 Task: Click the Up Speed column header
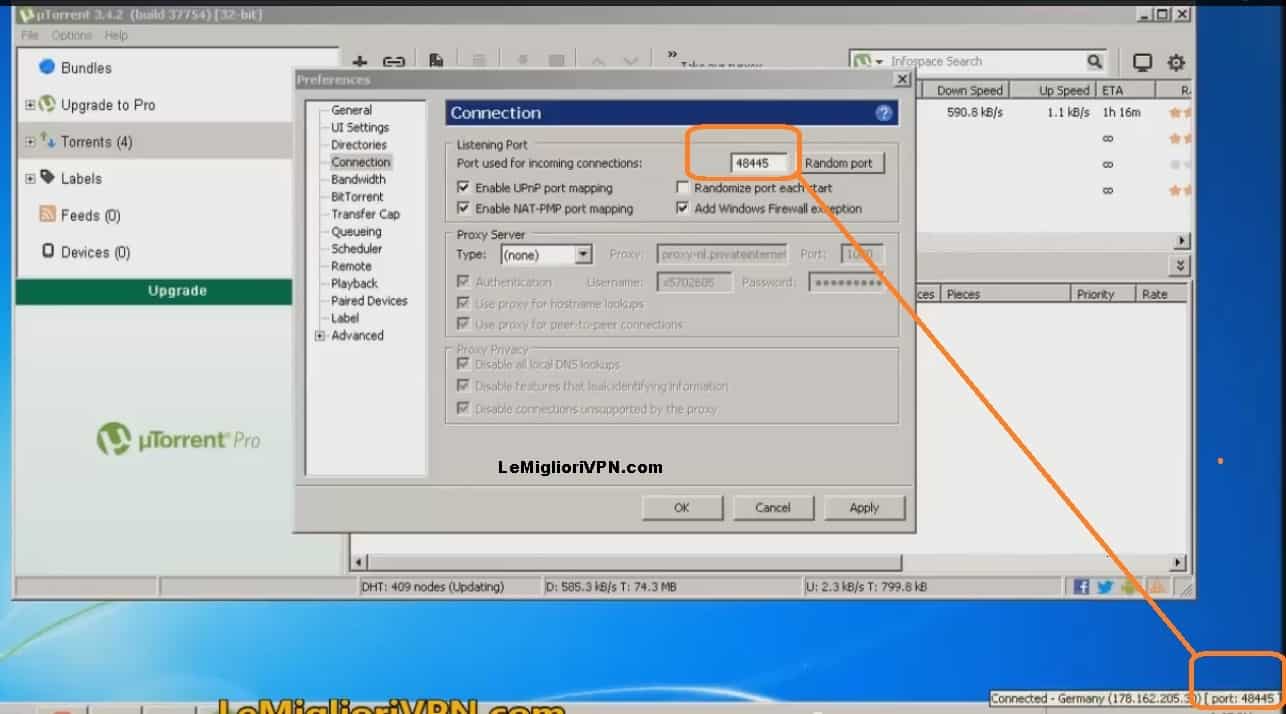pos(1052,90)
